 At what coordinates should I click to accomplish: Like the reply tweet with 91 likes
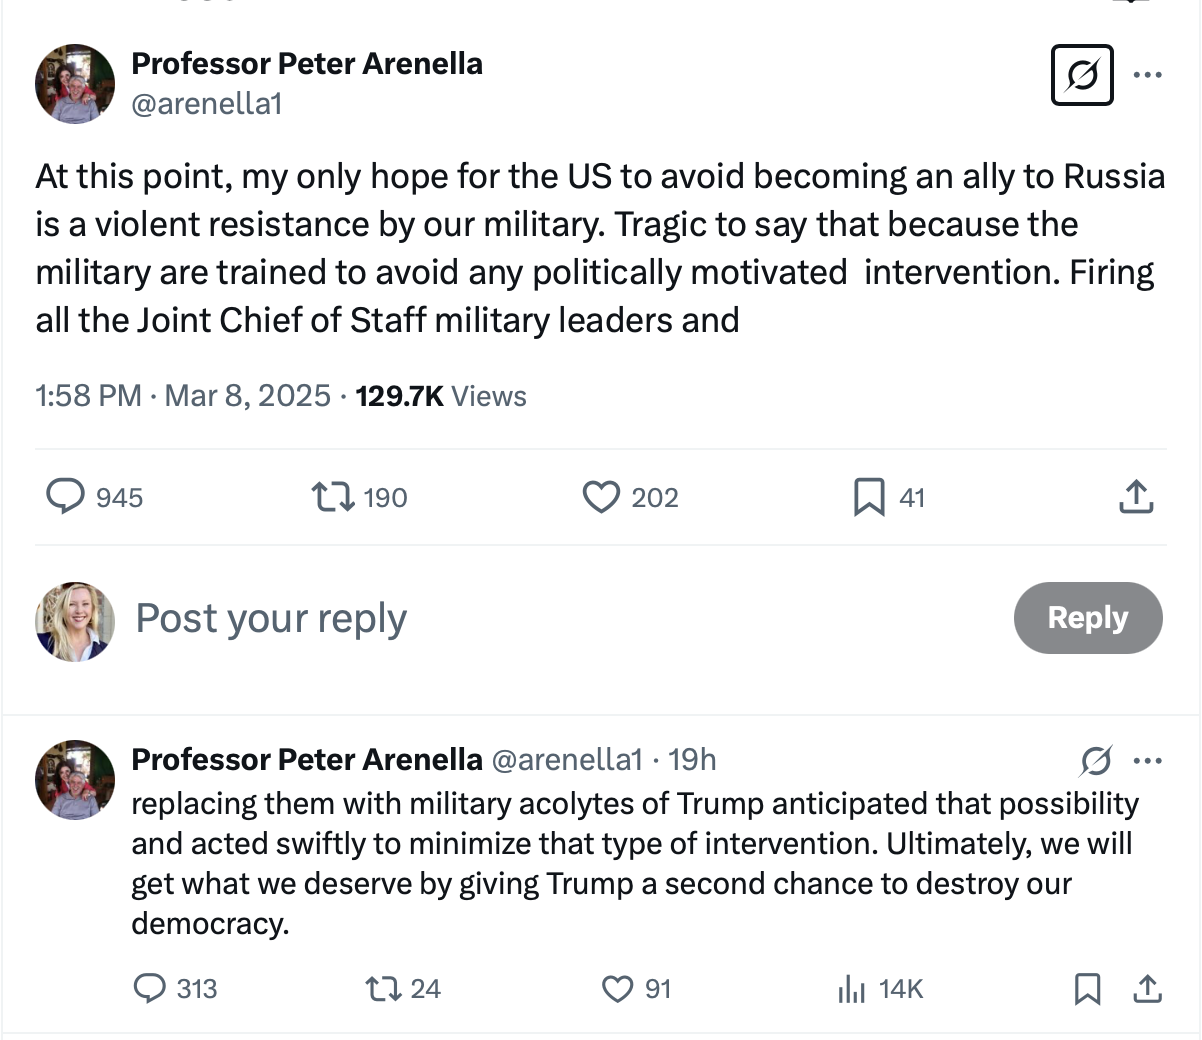tap(617, 988)
